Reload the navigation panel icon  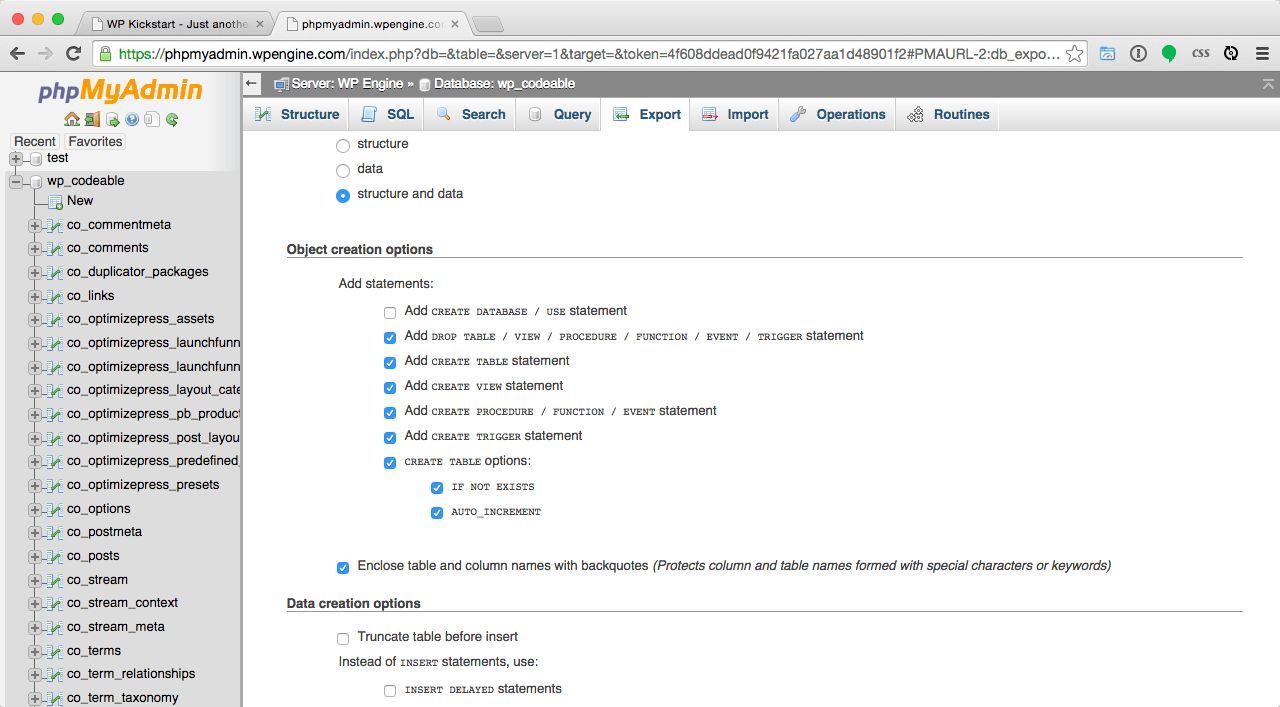pos(172,119)
